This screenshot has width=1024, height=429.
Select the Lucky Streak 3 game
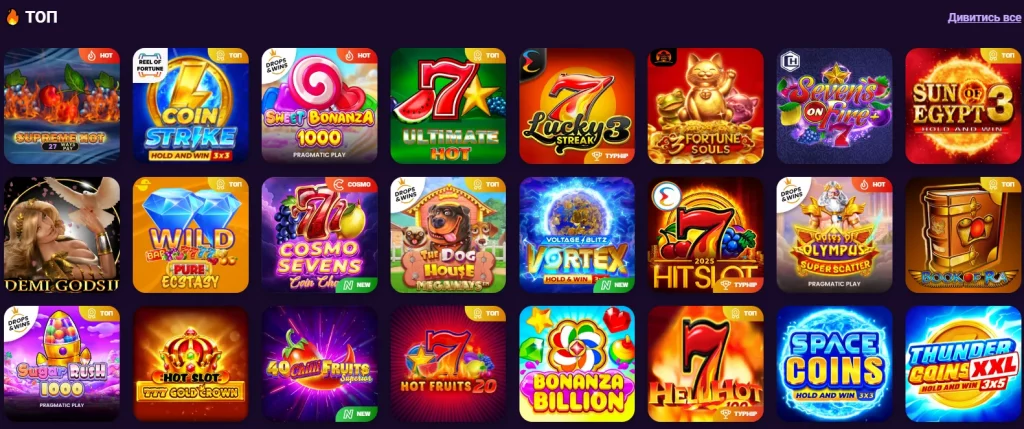point(577,105)
